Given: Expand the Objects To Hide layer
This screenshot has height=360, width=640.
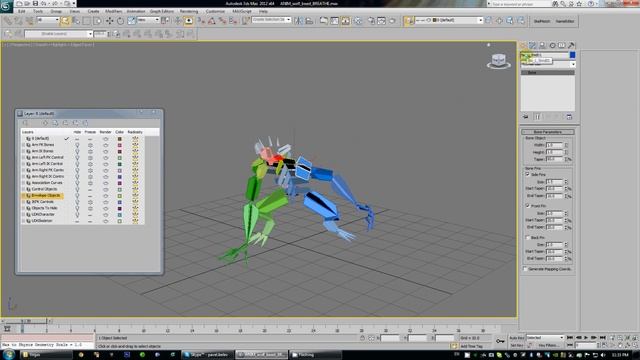Looking at the screenshot, I should pyautogui.click(x=23, y=208).
